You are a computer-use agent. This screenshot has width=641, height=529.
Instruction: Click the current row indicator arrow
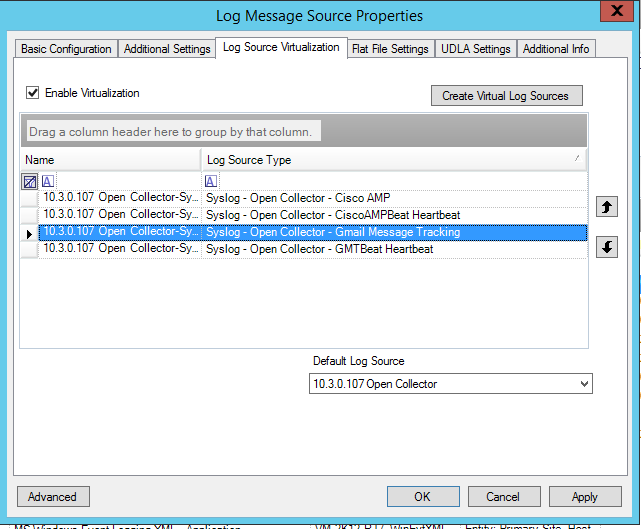tap(29, 232)
